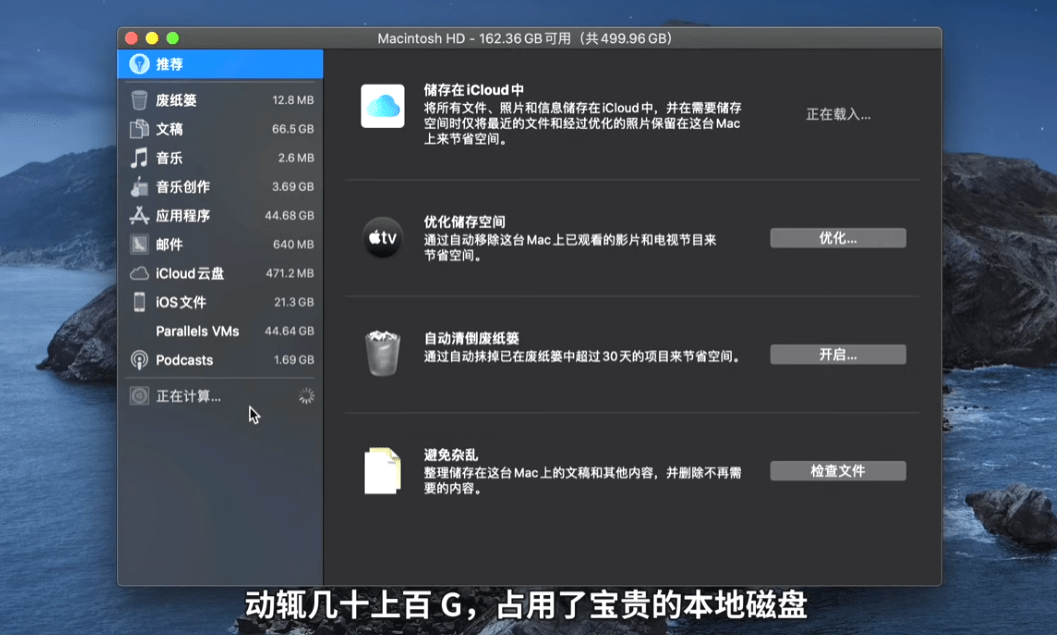1057x635 pixels.
Task: Select the iCloud 云盘 sidebar label
Action: click(189, 273)
